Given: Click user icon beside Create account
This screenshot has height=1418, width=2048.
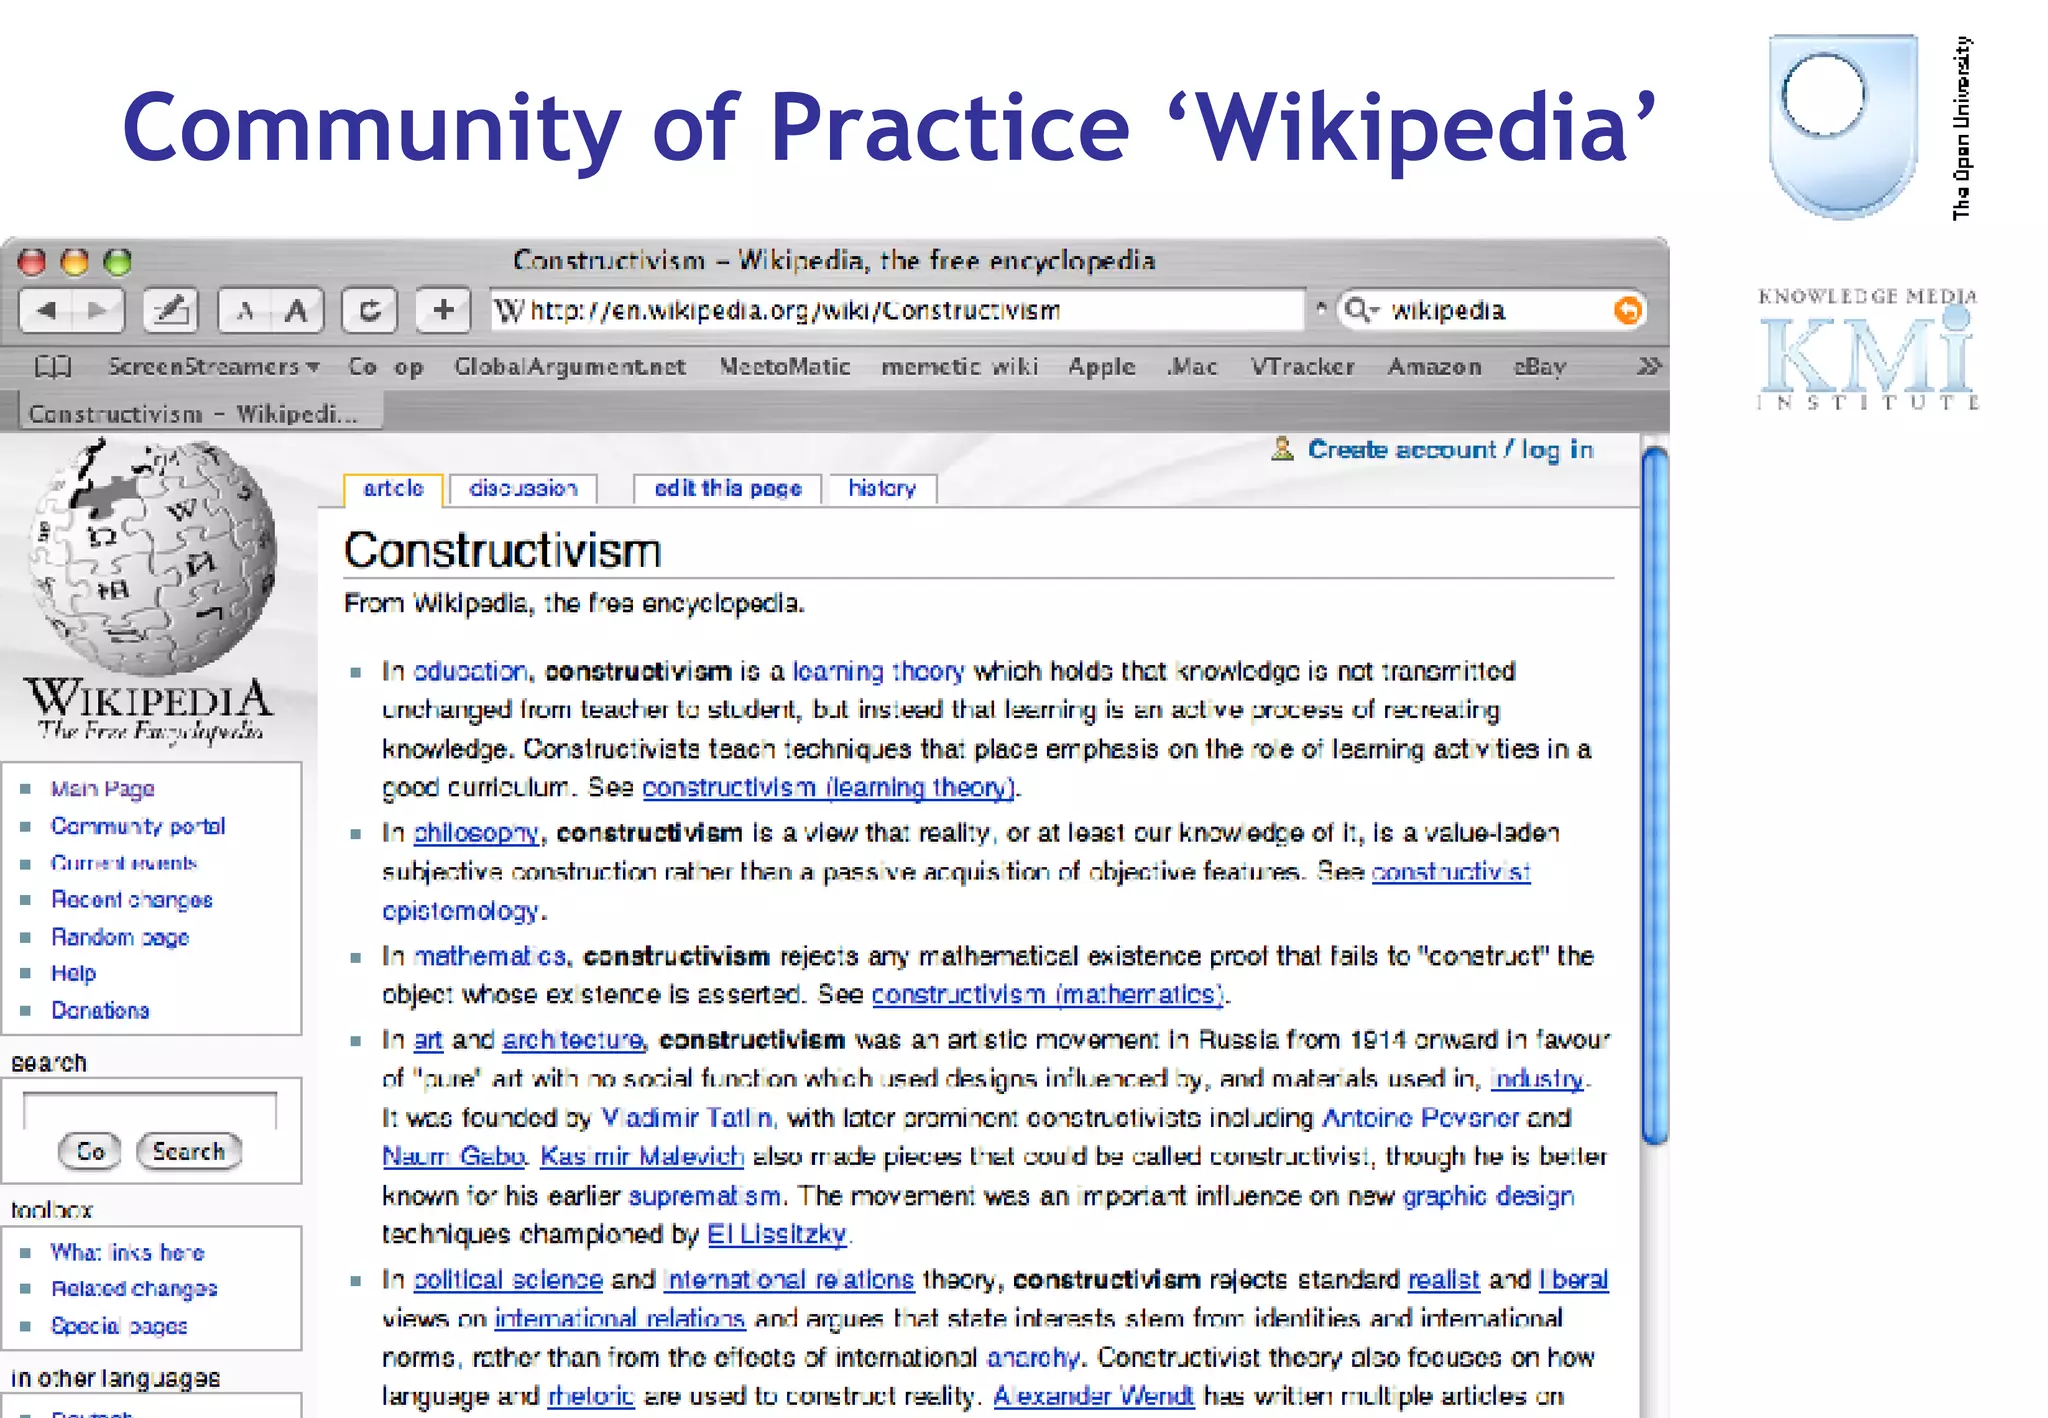Looking at the screenshot, I should pos(1282,449).
